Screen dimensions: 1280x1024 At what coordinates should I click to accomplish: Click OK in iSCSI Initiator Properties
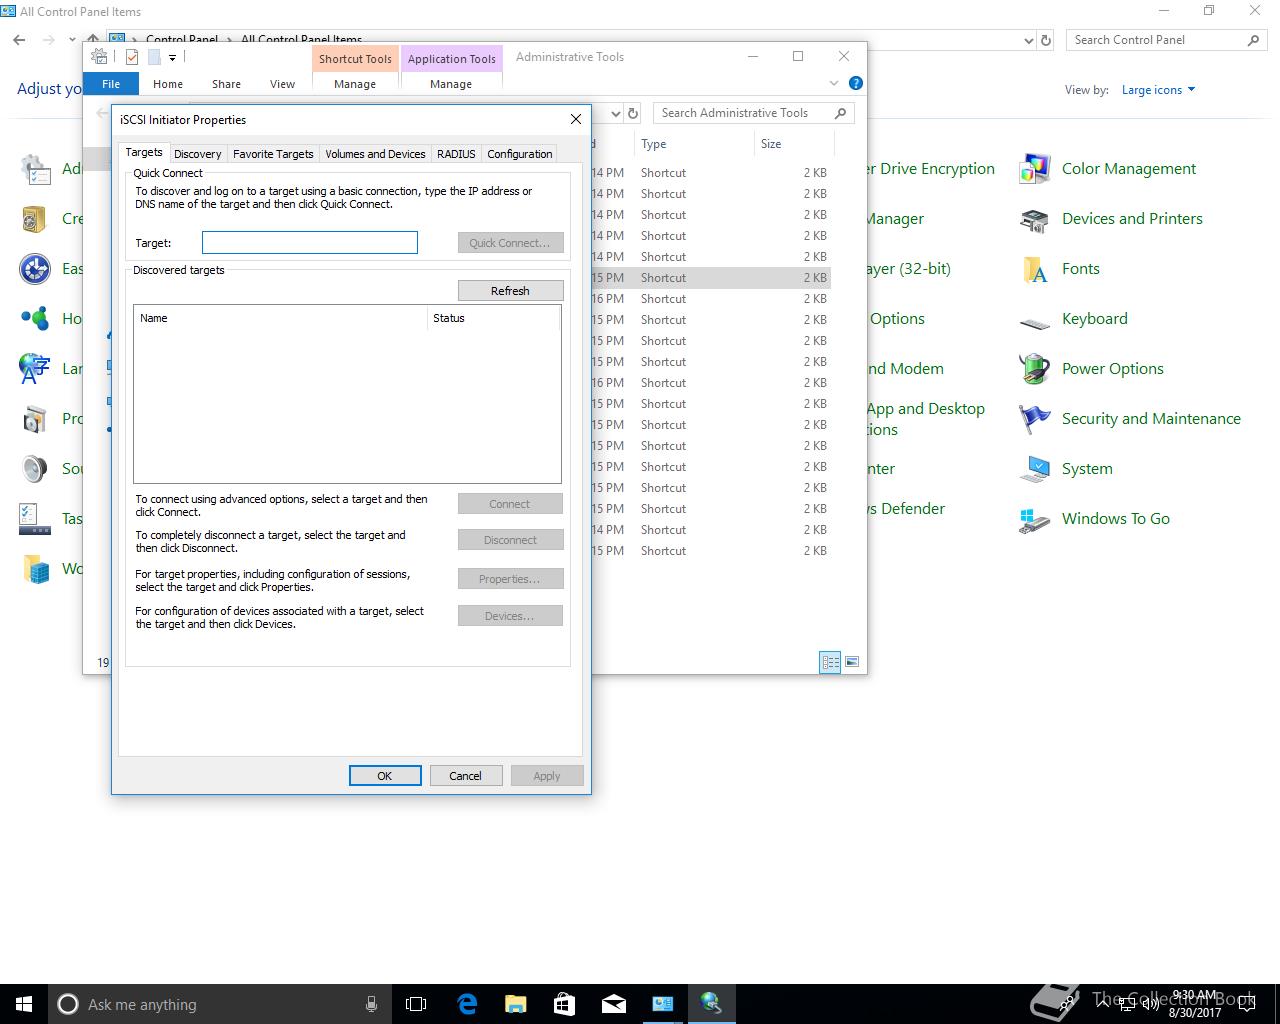pos(385,776)
